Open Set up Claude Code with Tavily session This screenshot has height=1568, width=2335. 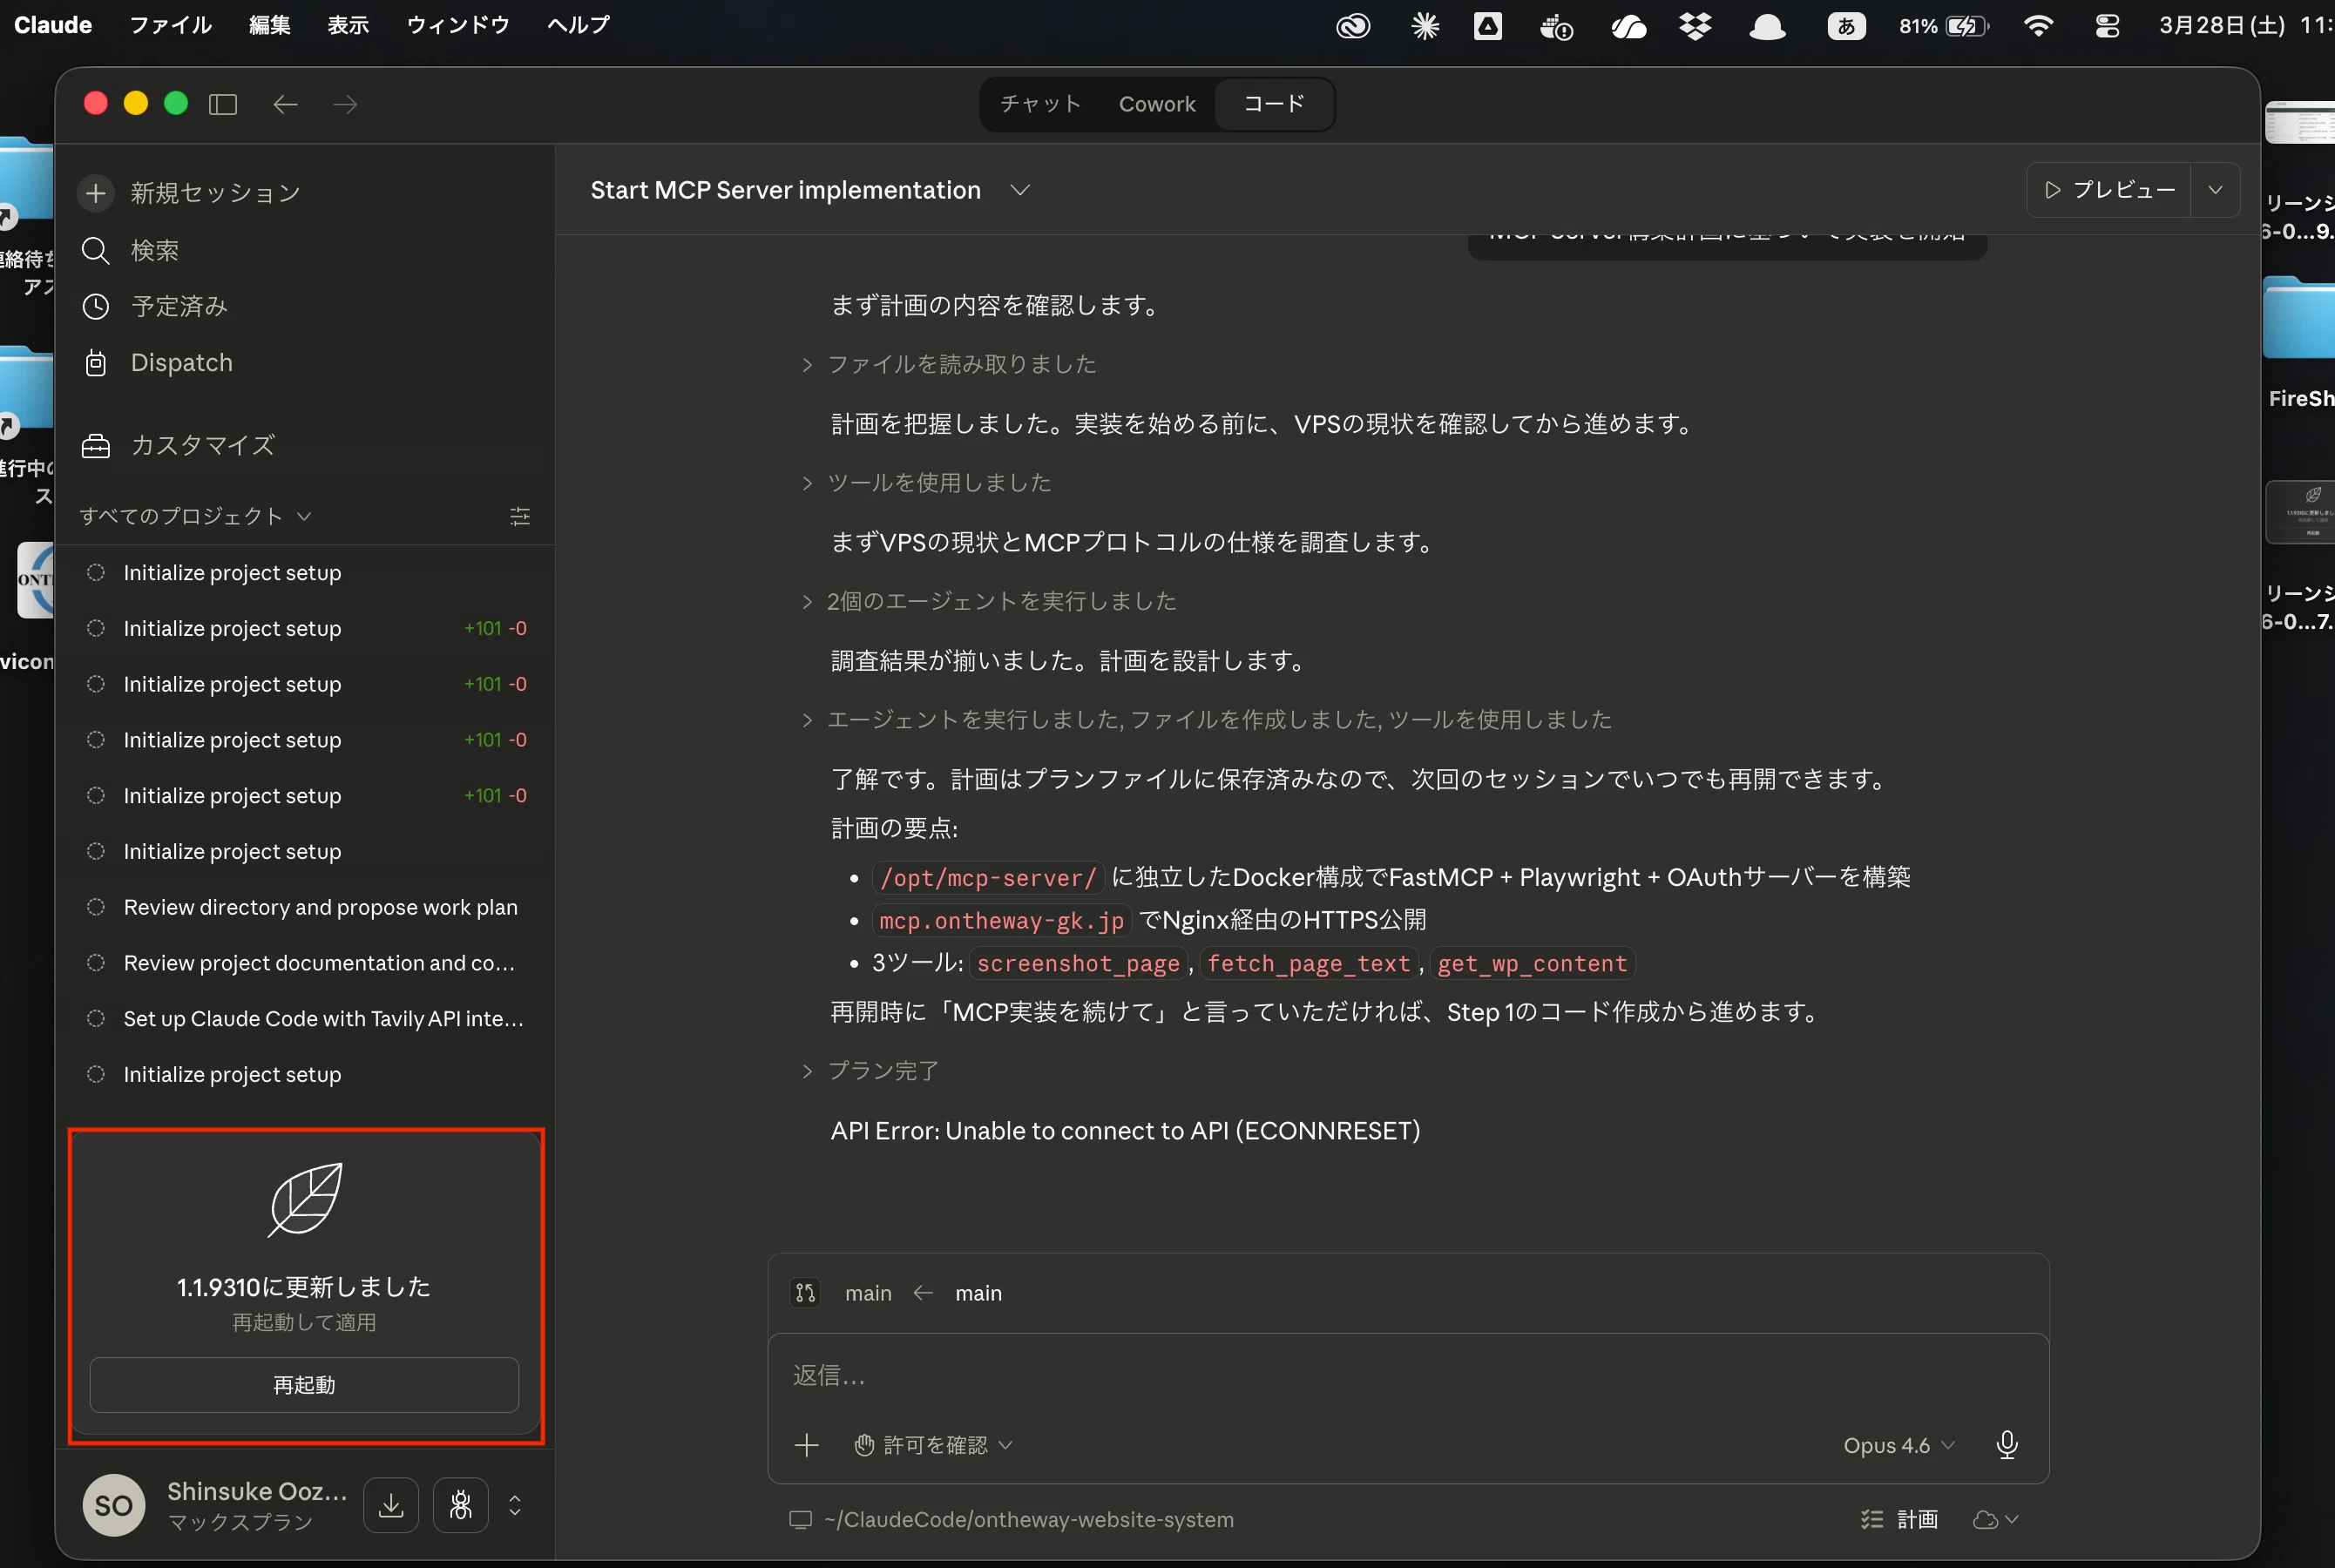tap(305, 1019)
